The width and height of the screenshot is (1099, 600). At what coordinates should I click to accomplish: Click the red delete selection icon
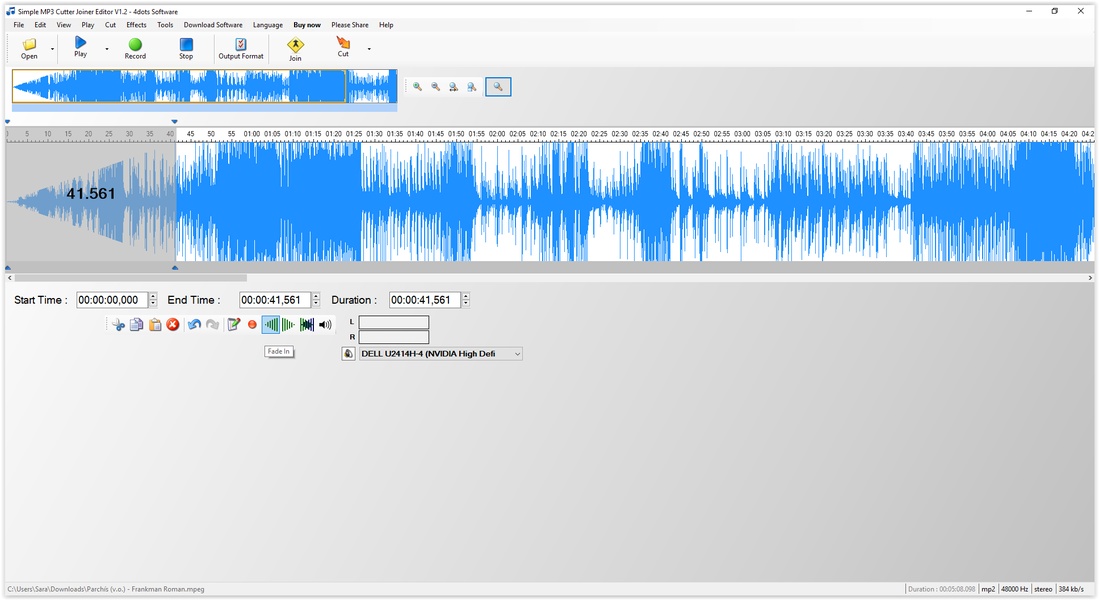(x=173, y=325)
